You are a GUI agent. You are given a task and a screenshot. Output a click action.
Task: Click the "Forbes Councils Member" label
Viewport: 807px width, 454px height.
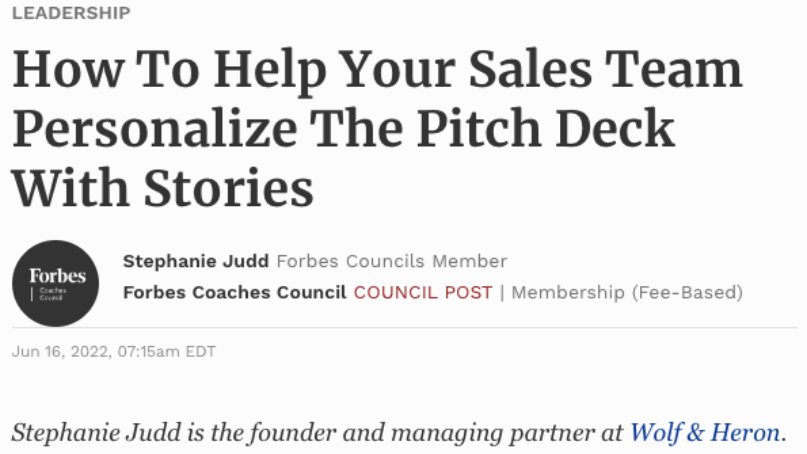391,262
